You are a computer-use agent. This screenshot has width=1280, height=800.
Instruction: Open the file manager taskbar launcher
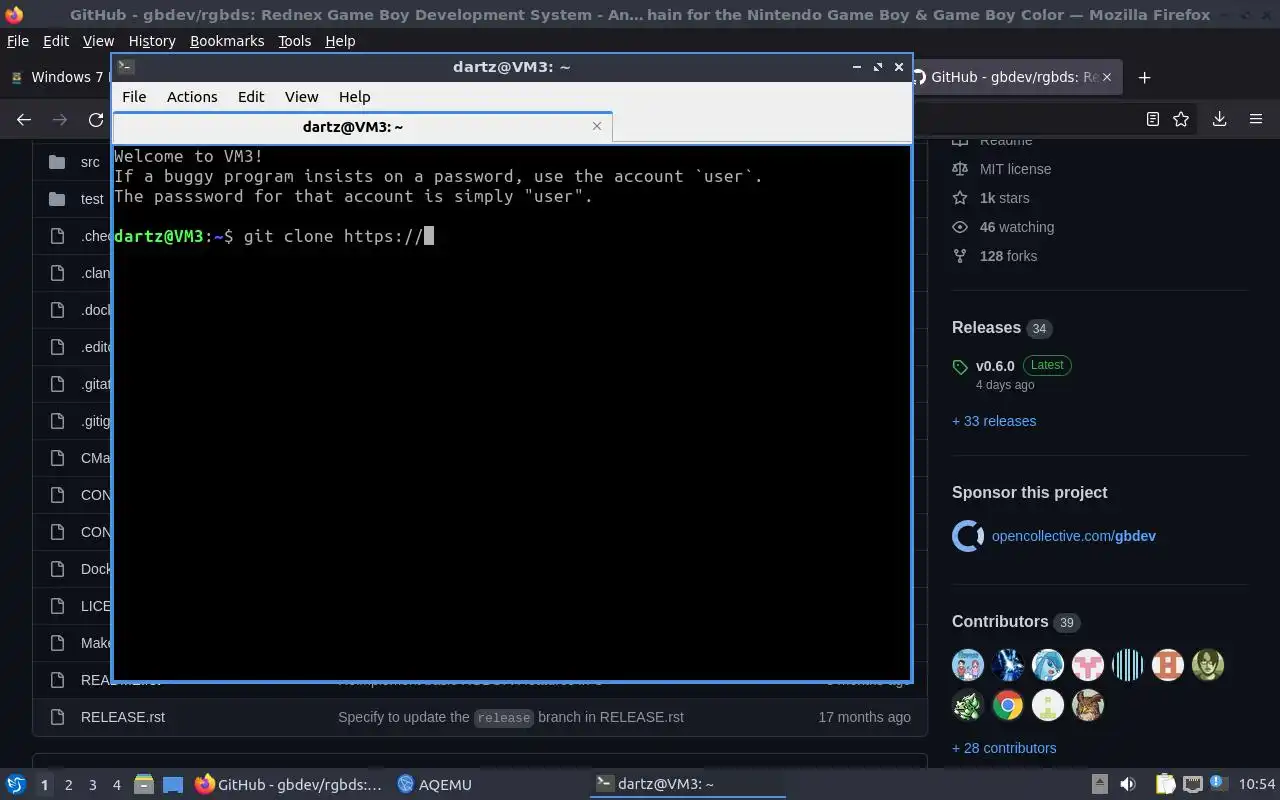coord(144,784)
